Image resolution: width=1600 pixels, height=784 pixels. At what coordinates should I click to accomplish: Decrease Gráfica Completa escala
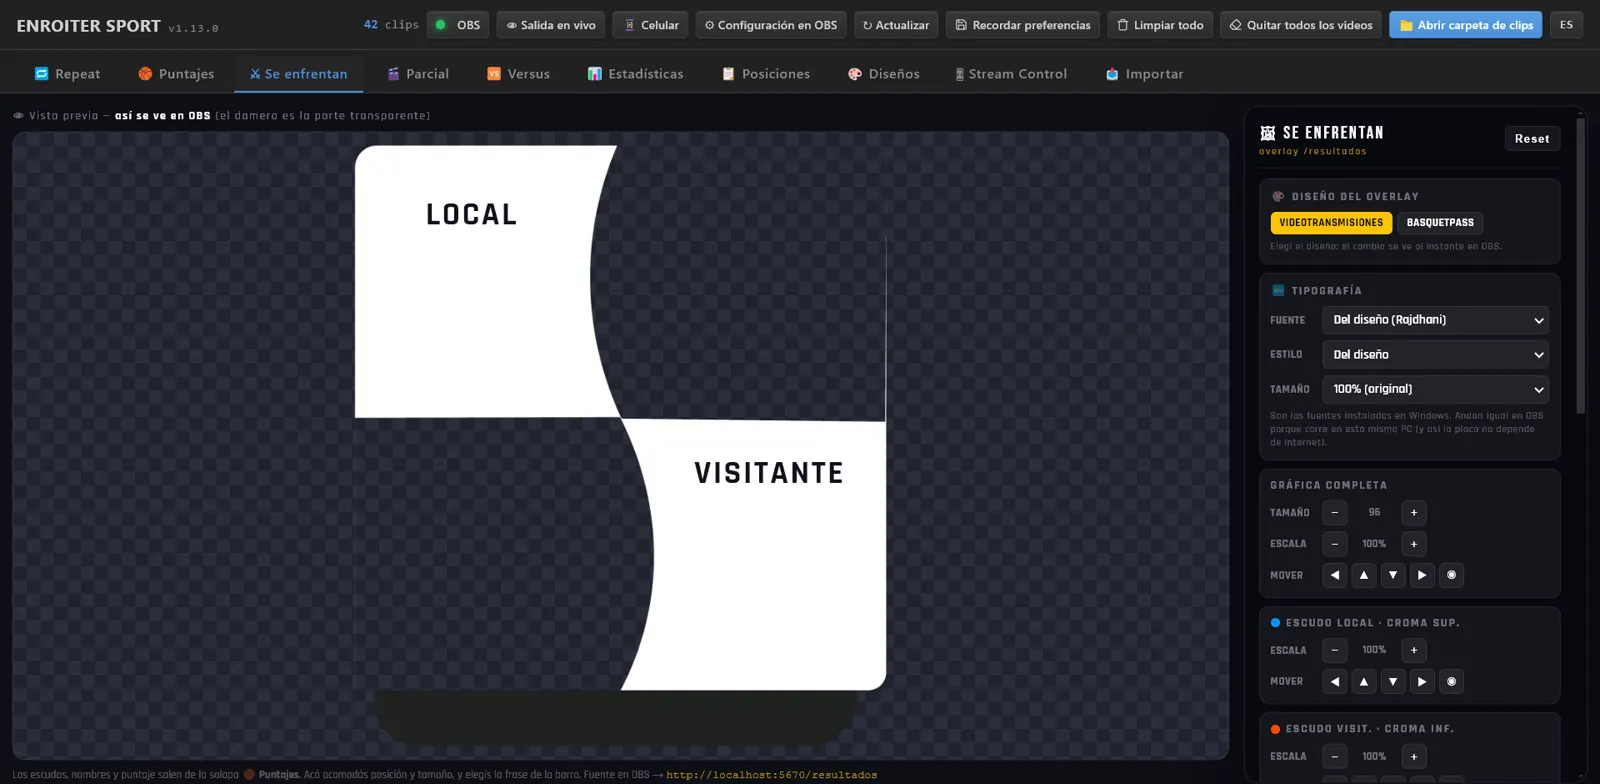(x=1335, y=544)
